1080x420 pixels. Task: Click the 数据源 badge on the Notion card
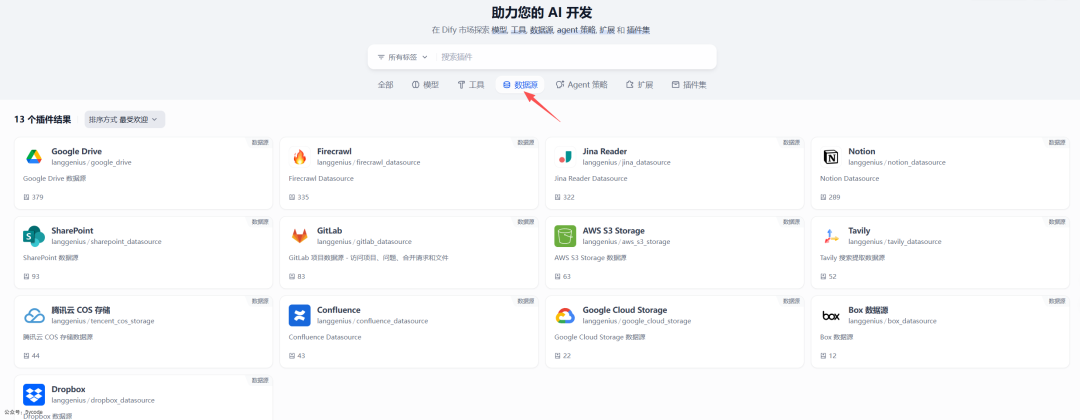pos(1057,143)
